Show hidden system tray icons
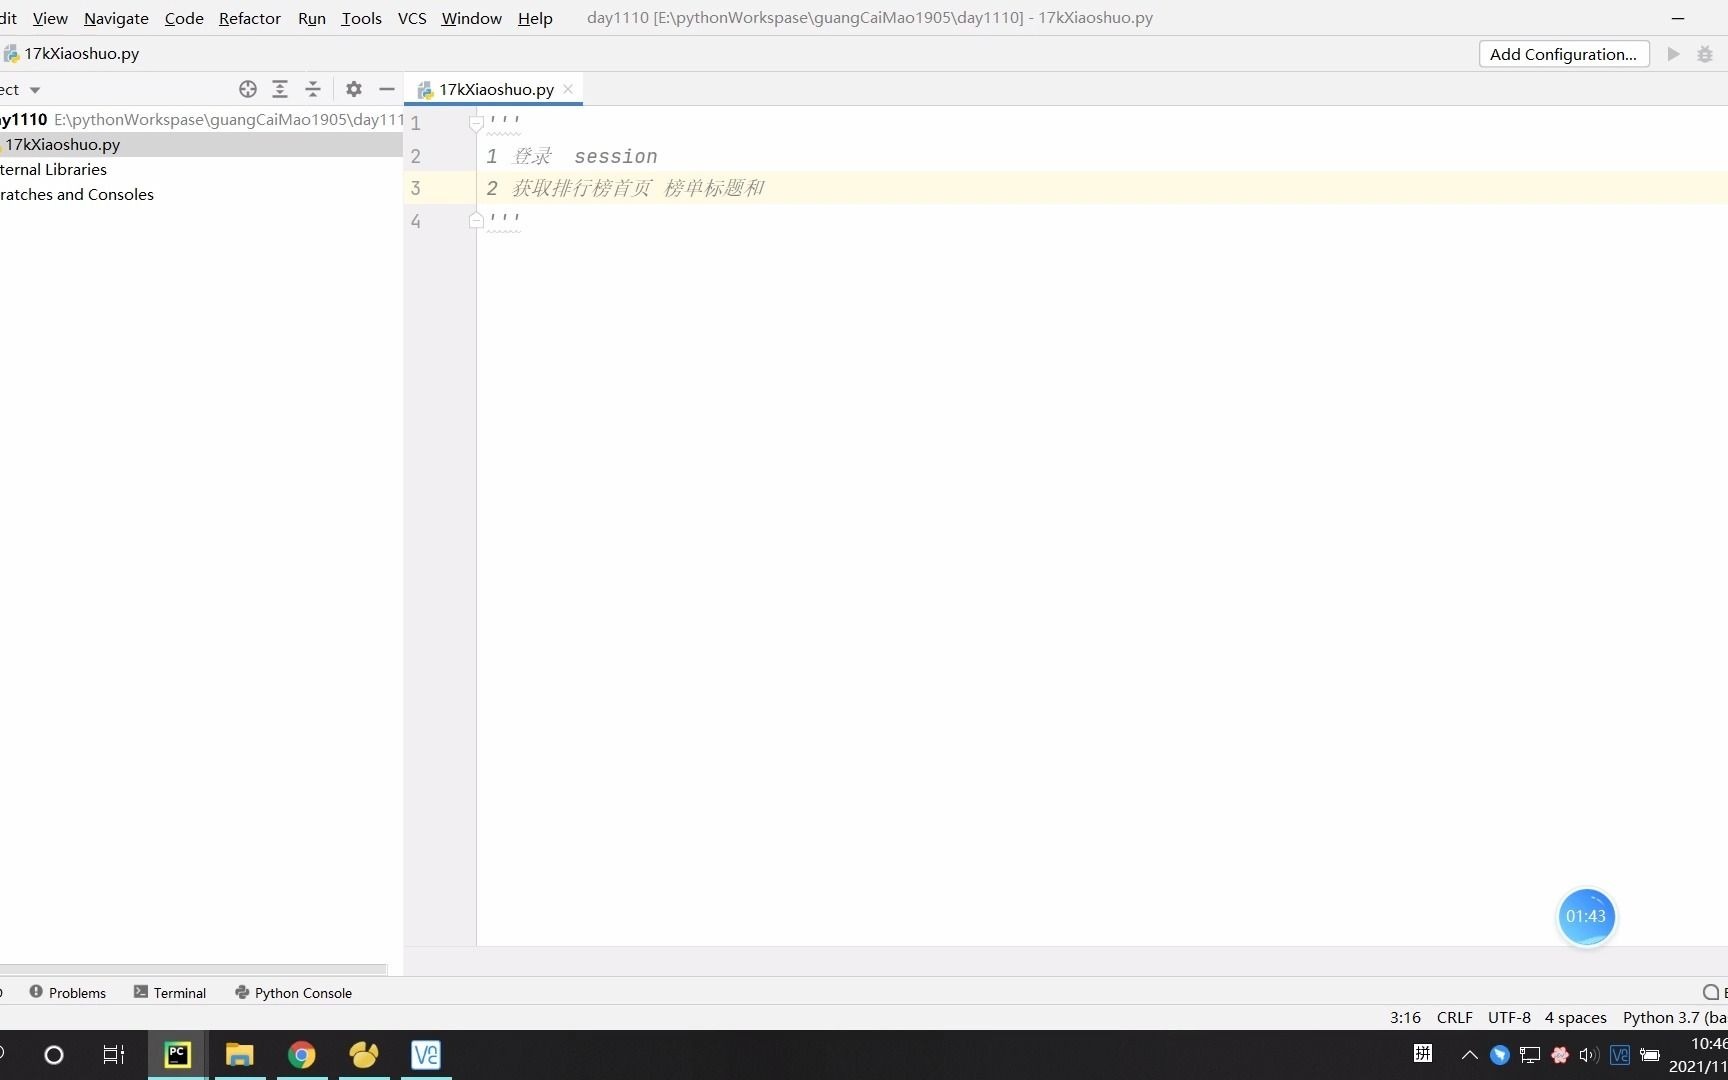This screenshot has height=1080, width=1728. pyautogui.click(x=1469, y=1054)
